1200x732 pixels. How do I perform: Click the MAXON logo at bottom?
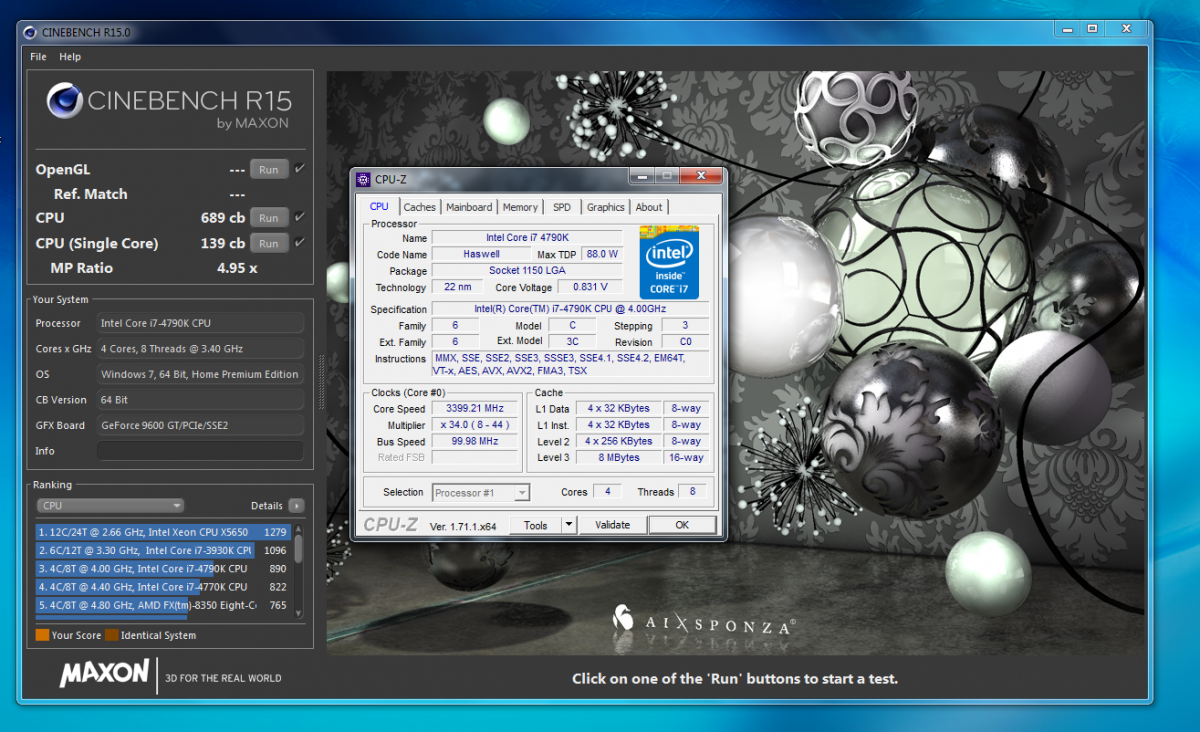tap(104, 674)
